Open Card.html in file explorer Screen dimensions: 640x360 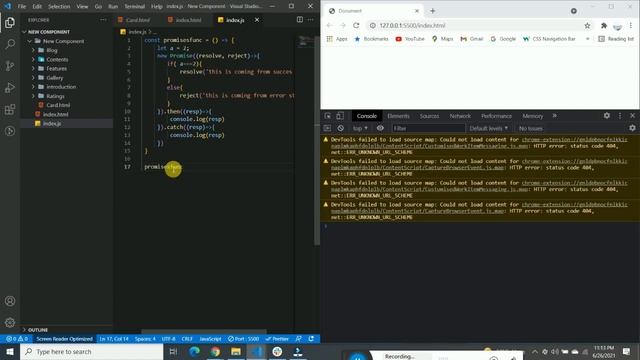pyautogui.click(x=58, y=105)
